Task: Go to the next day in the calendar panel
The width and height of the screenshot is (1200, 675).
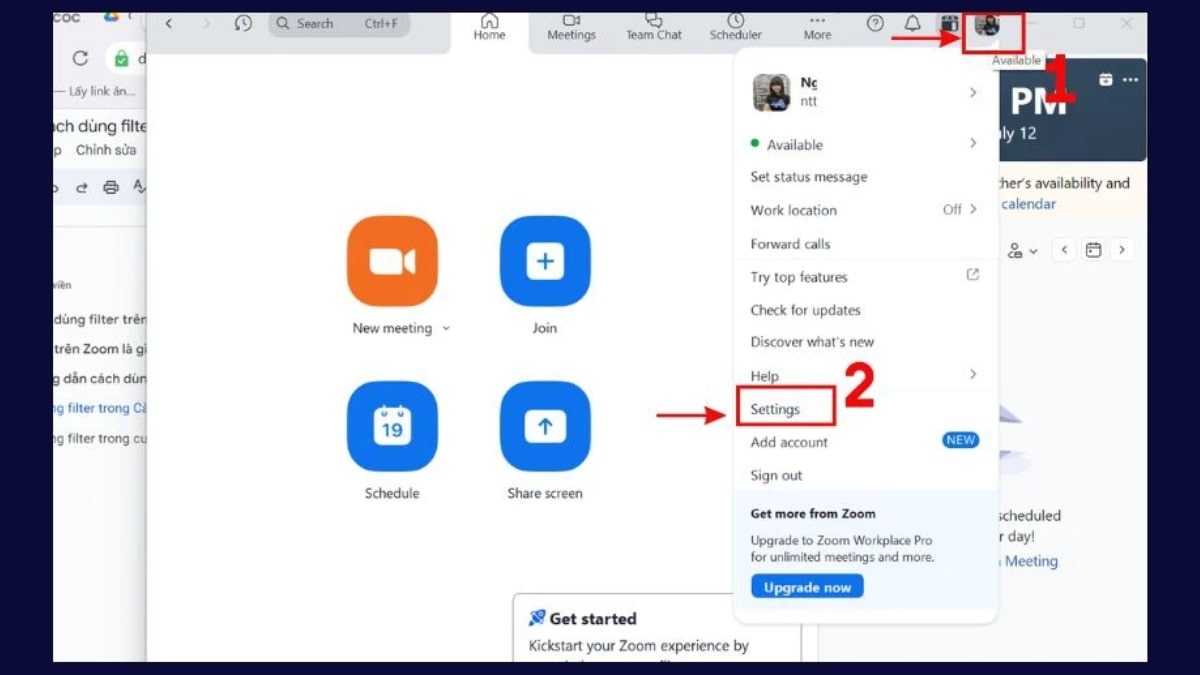Action: pyautogui.click(x=1123, y=250)
